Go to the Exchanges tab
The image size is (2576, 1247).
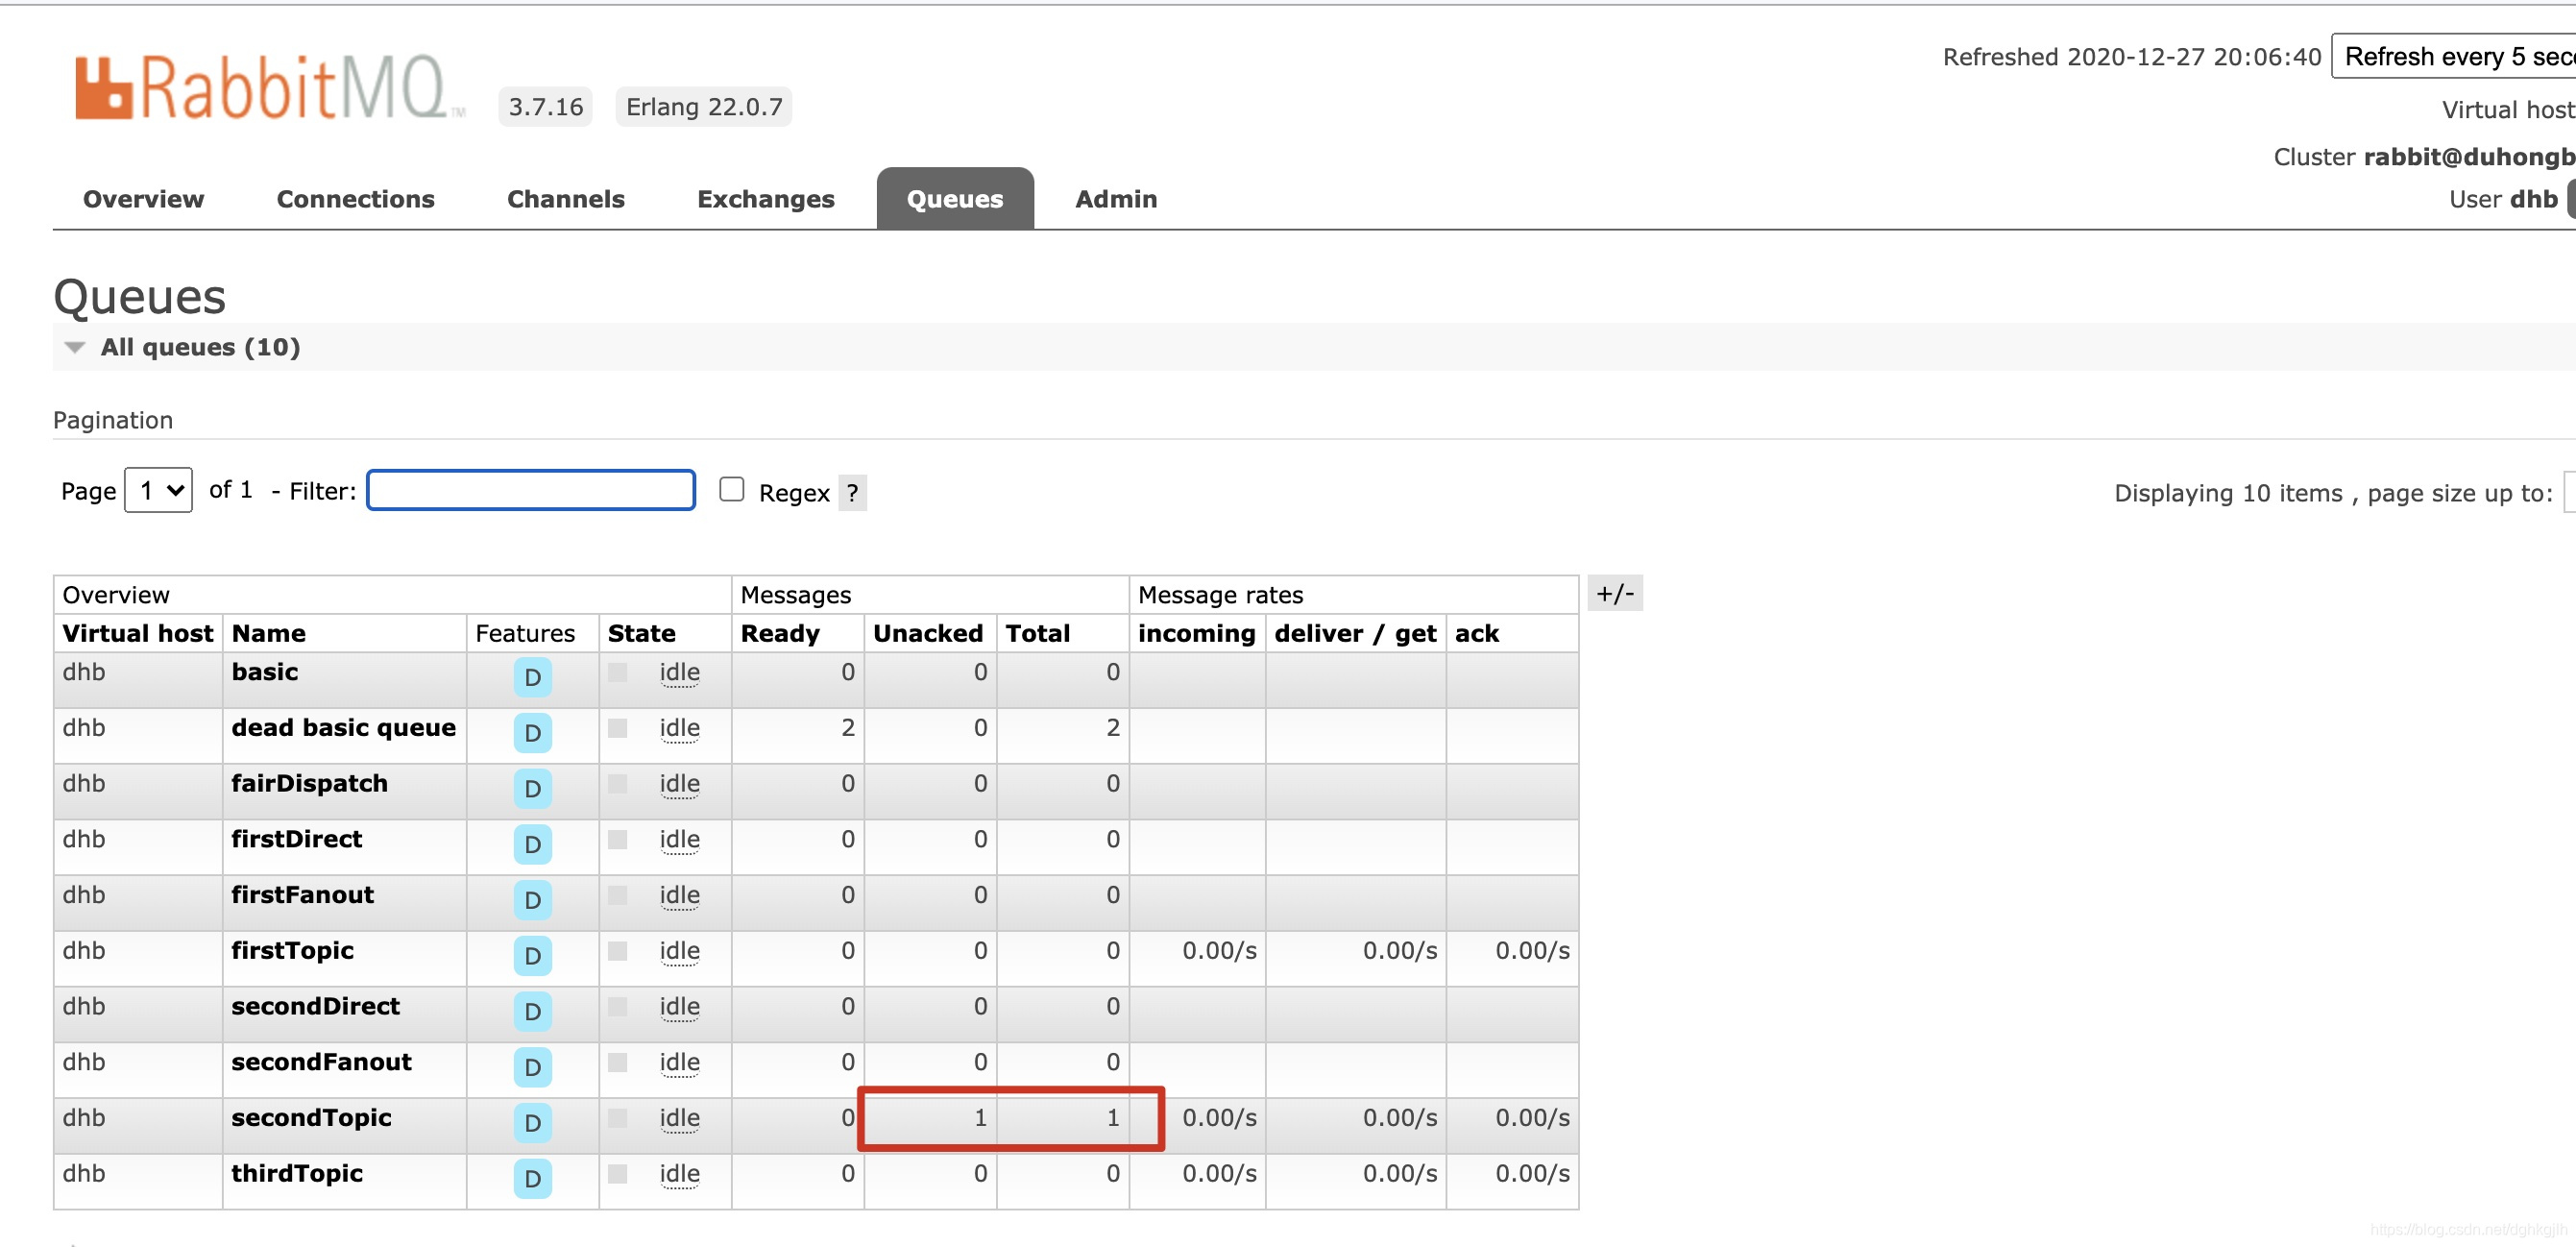point(766,199)
